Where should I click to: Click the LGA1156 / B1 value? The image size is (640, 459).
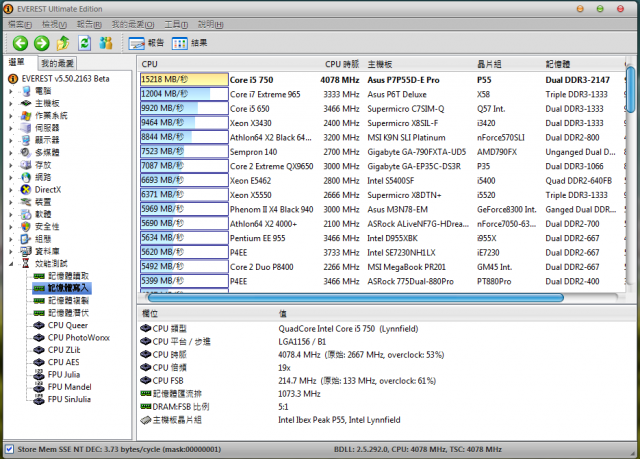(302, 341)
